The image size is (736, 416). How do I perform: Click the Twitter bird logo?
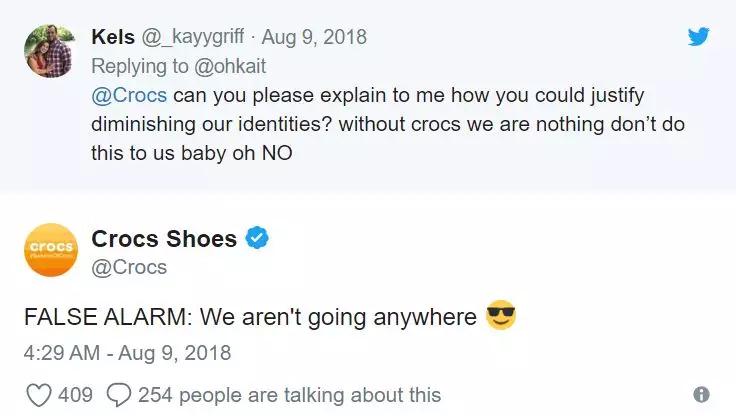click(699, 37)
